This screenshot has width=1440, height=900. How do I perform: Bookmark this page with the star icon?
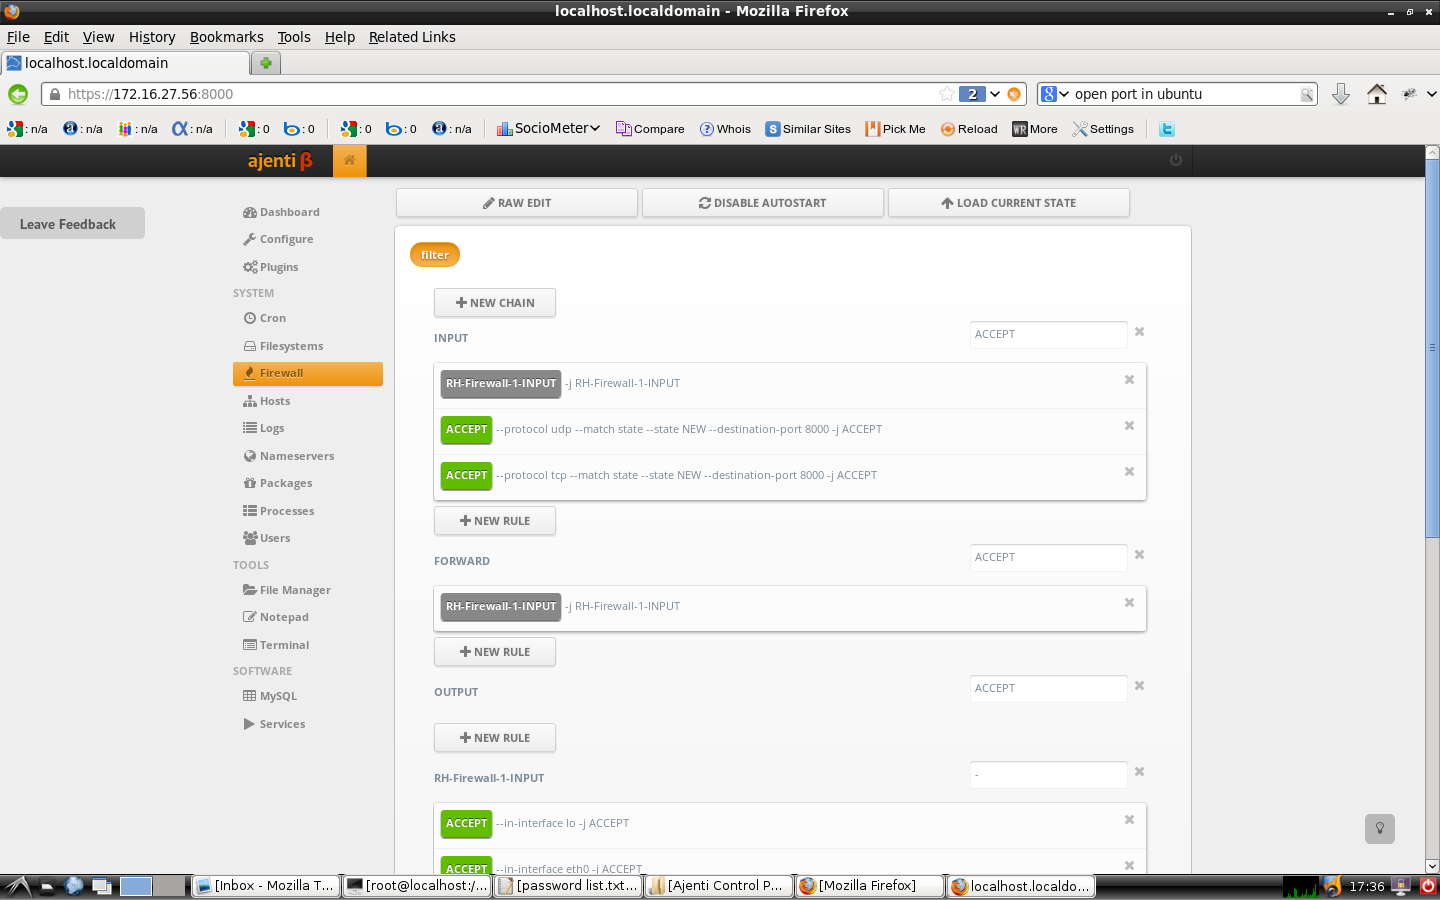(x=946, y=94)
